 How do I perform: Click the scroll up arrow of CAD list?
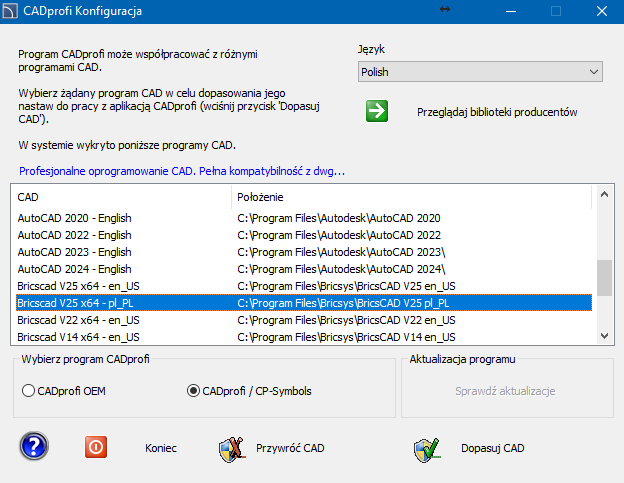tap(604, 195)
